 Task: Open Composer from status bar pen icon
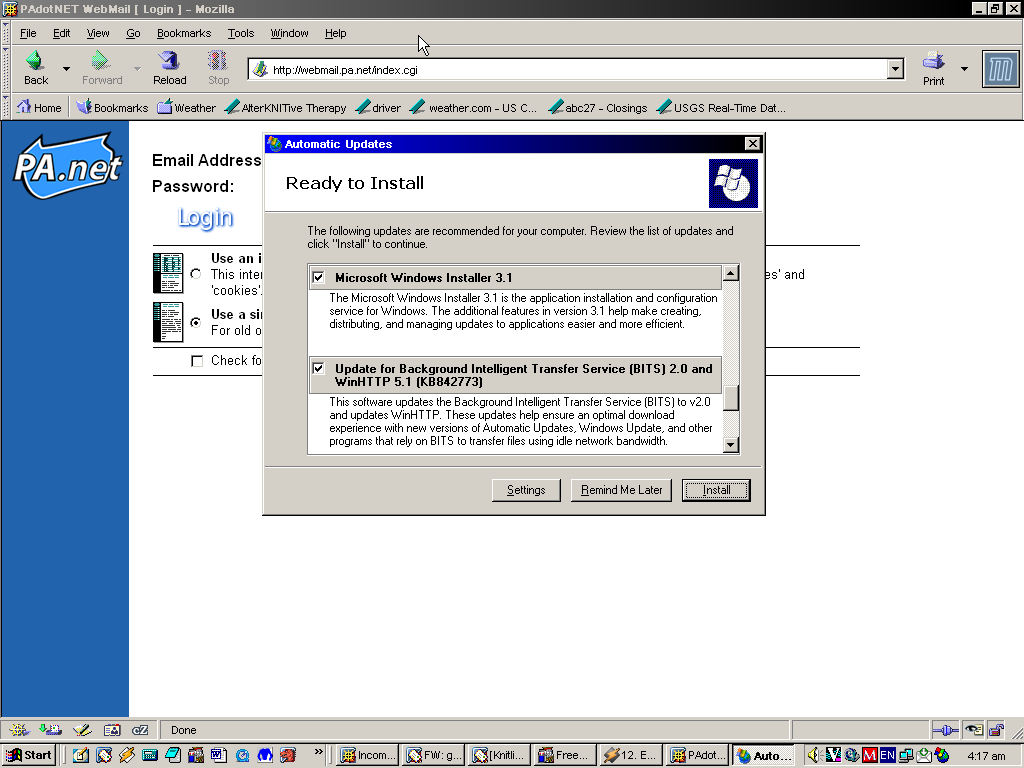point(82,730)
